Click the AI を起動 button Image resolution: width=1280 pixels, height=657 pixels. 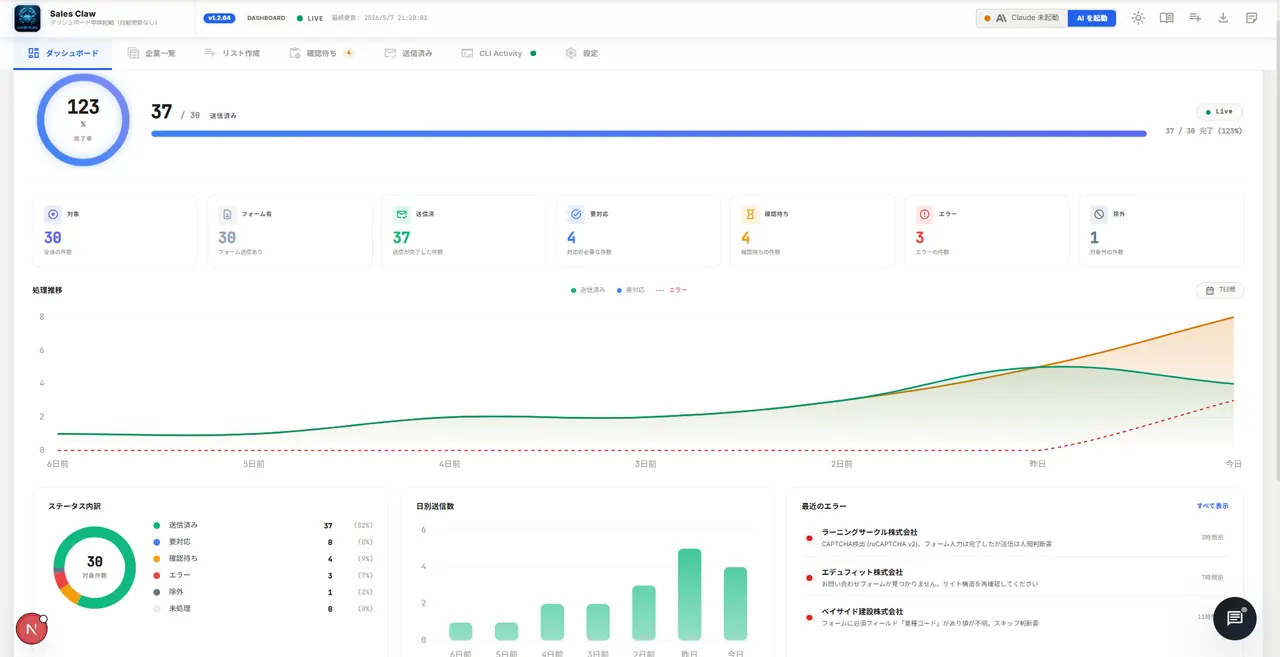coord(1092,18)
